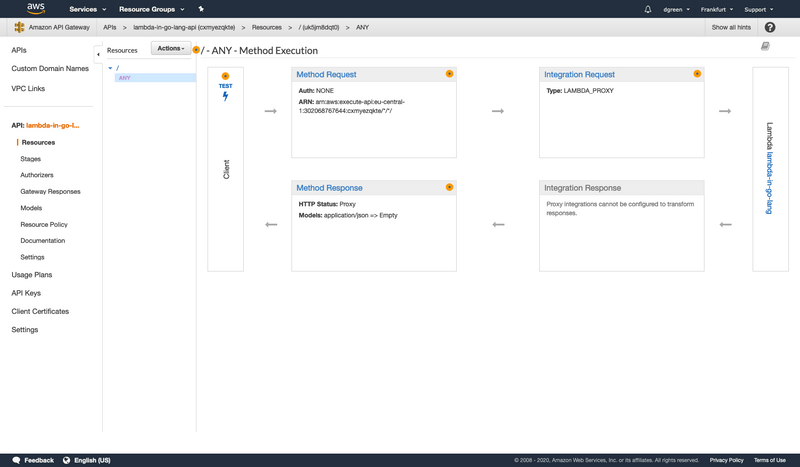Open the Method Request link
This screenshot has height=467, width=800.
coord(326,75)
